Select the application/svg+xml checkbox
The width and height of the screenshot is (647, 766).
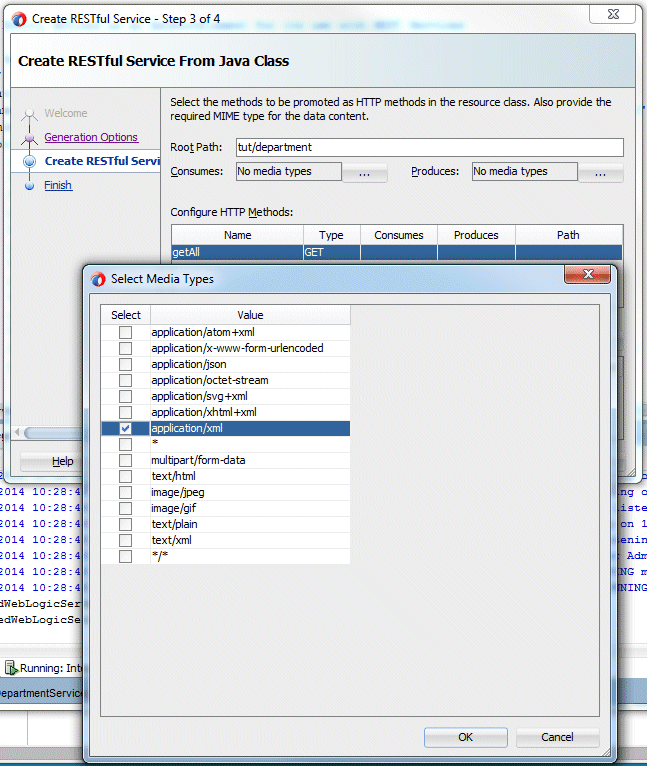(126, 396)
